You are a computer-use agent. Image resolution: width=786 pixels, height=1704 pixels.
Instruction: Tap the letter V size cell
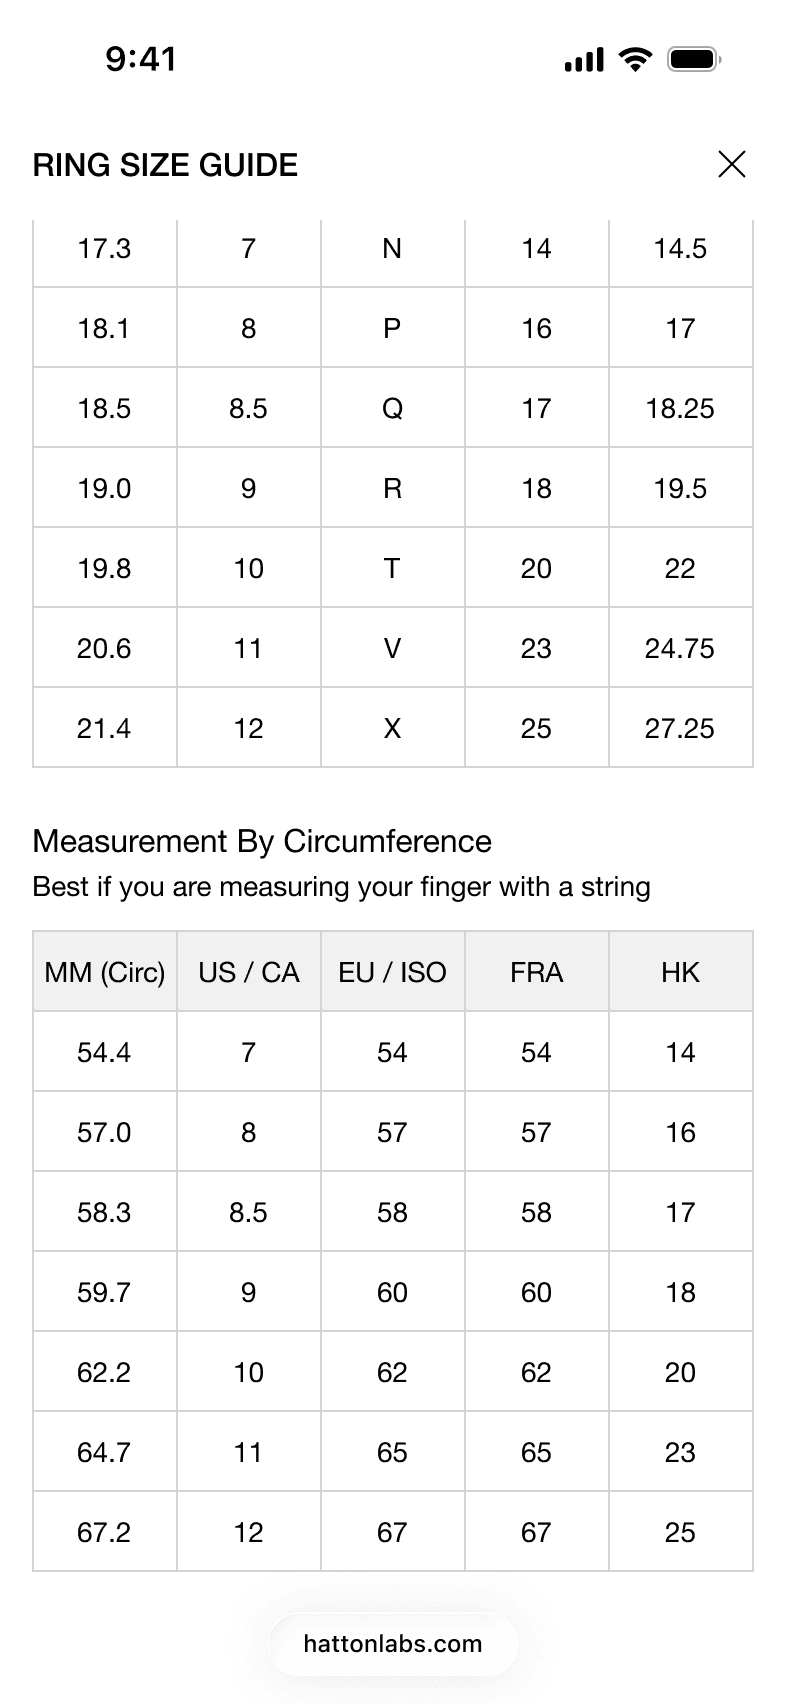click(393, 648)
